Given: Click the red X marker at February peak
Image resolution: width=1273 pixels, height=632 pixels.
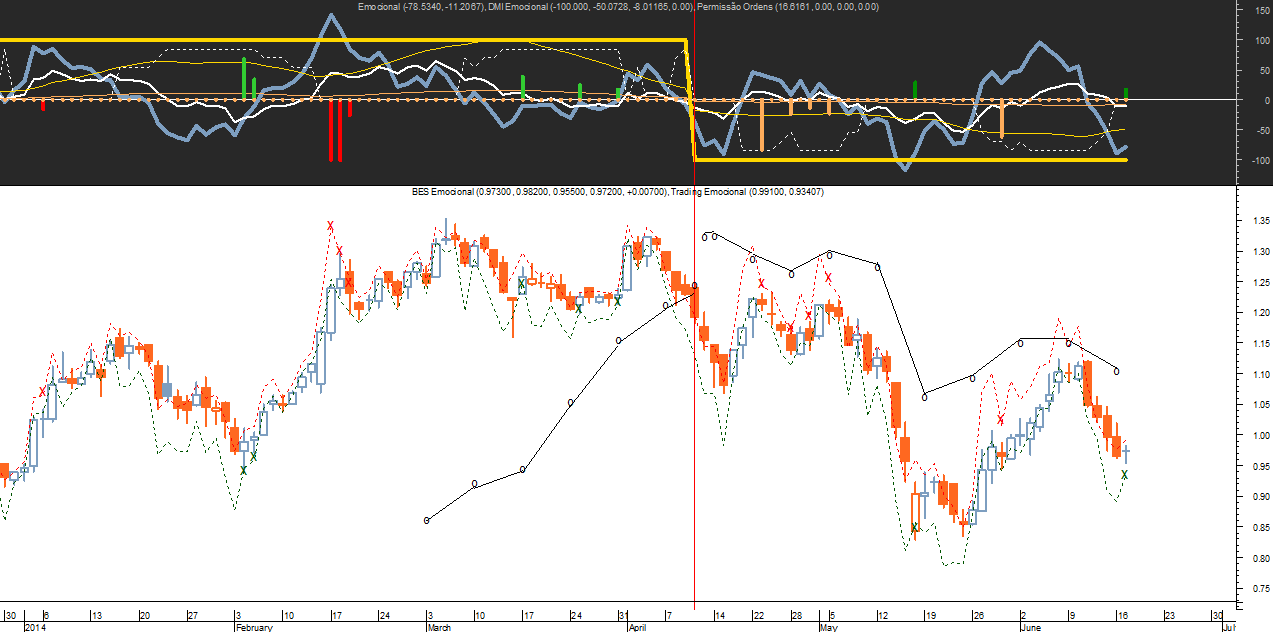Looking at the screenshot, I should [330, 226].
